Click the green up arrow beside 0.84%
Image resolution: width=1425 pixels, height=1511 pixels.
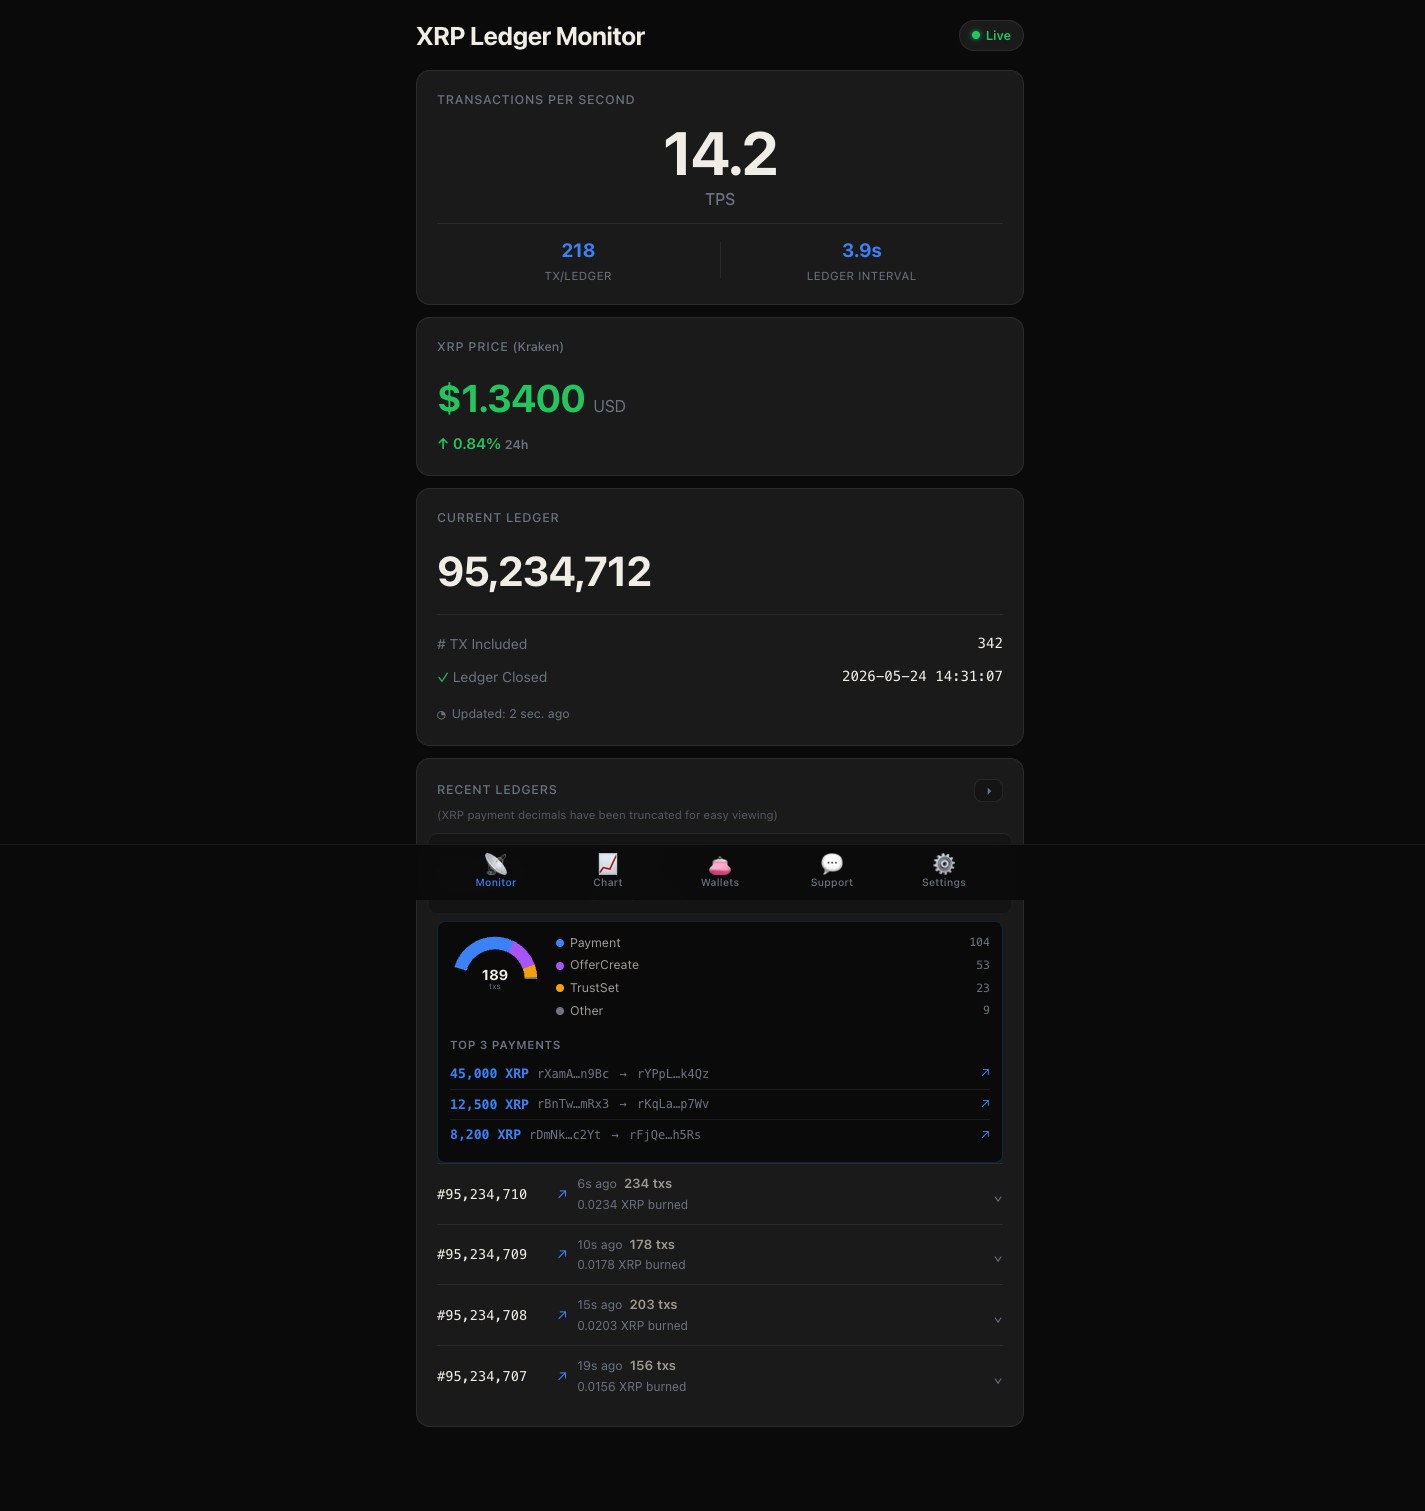click(443, 444)
